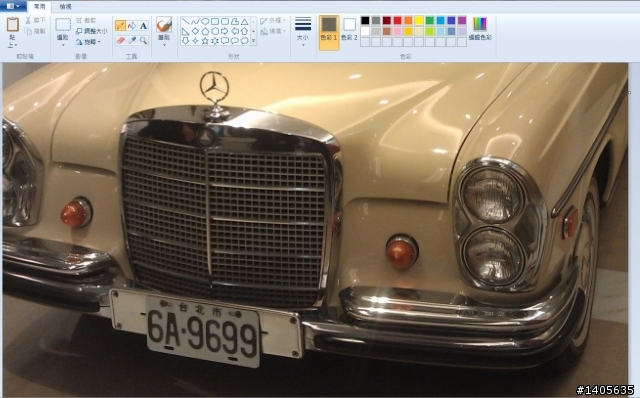Open the 旋轉 (Rotate) dropdown

point(88,42)
